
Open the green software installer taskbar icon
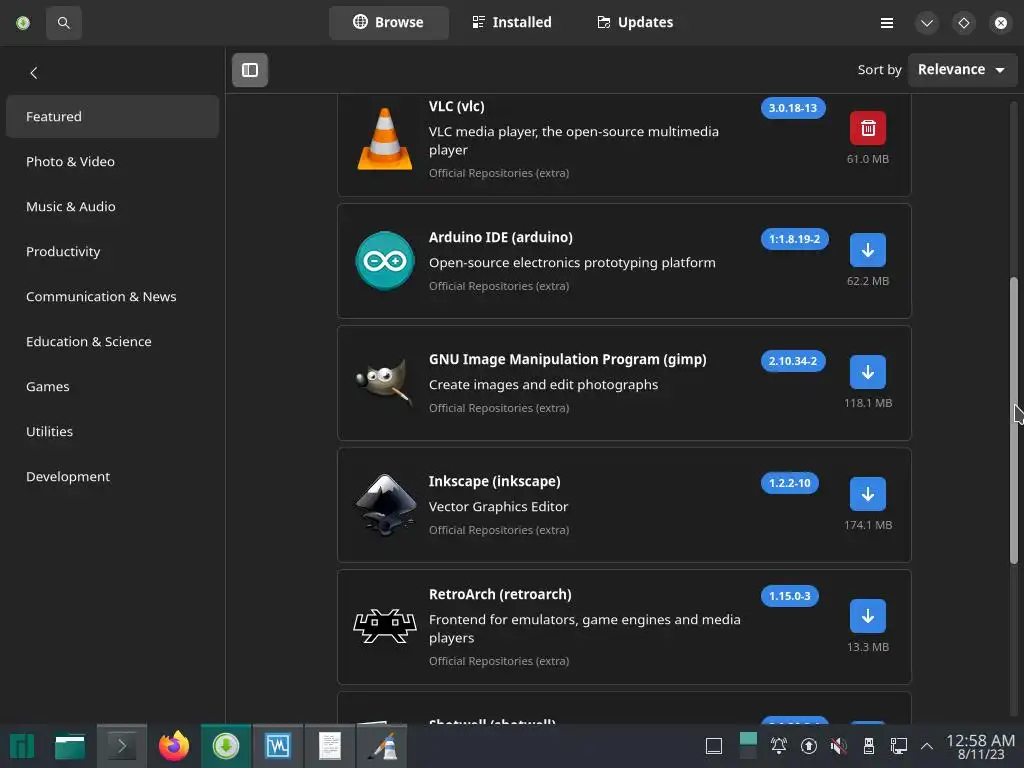coord(226,746)
